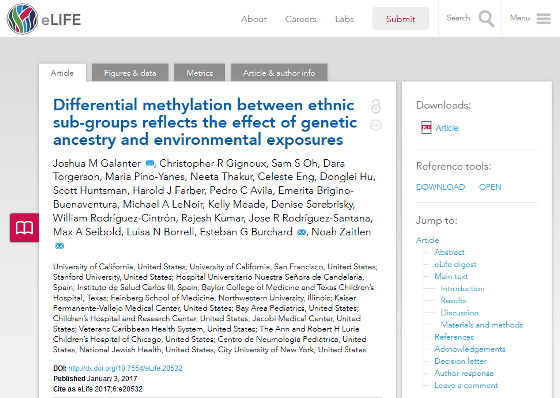Click the OPEN reference tools link

click(490, 187)
